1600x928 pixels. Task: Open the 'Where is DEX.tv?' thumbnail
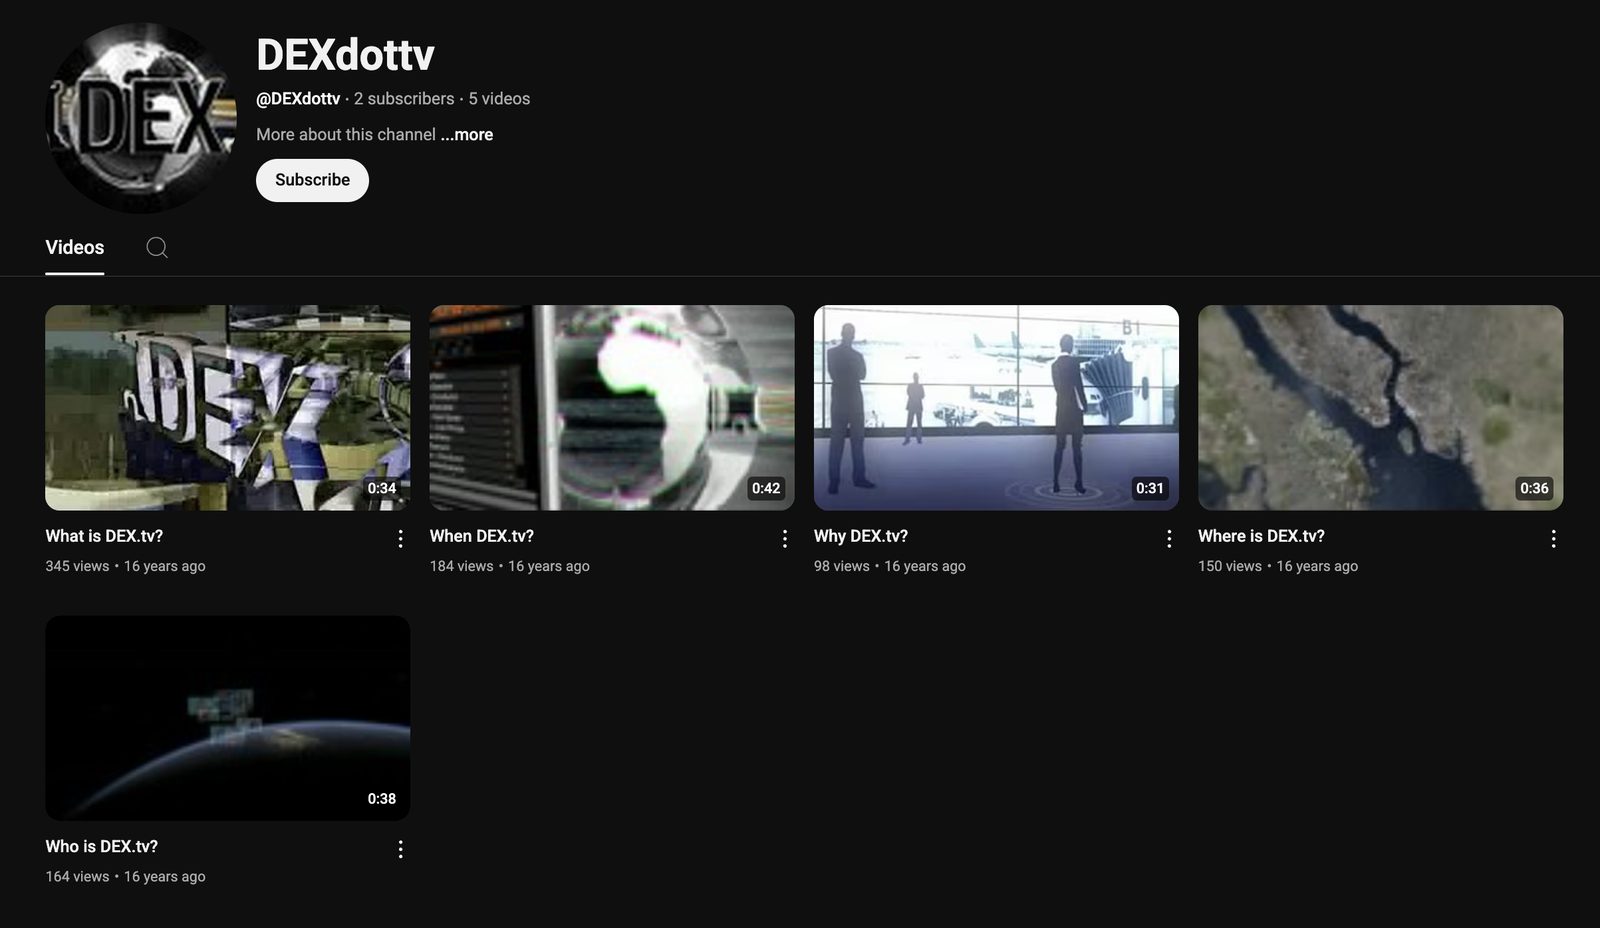[1380, 407]
